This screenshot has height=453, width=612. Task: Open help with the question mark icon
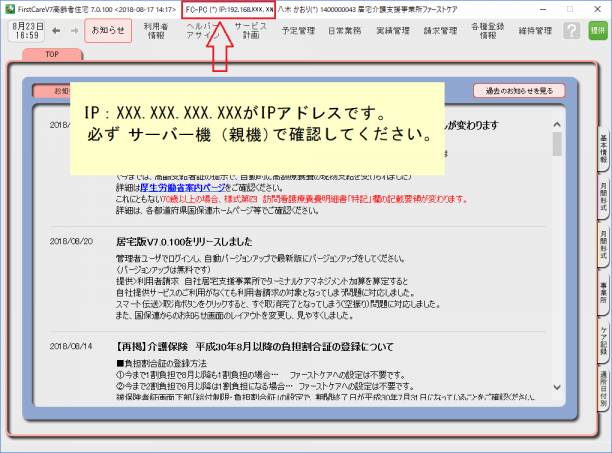[x=570, y=31]
